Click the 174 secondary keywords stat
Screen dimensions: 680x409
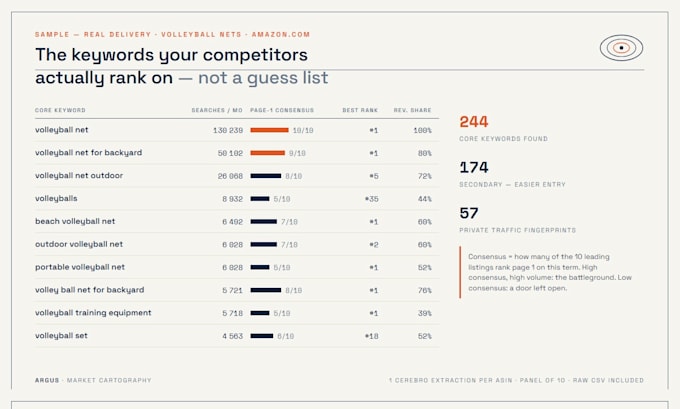[474, 167]
